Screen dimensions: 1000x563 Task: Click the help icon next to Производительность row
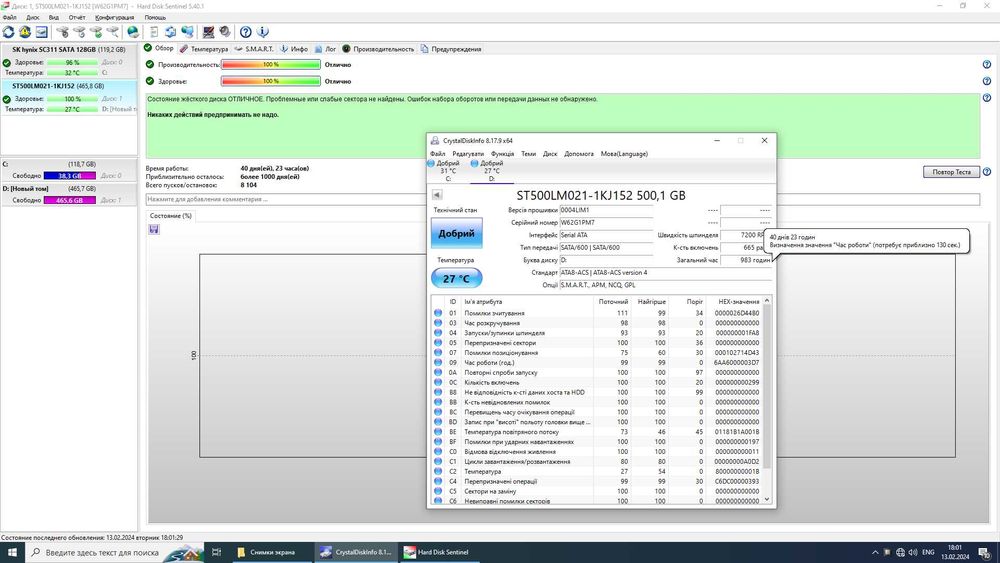pyautogui.click(x=986, y=65)
